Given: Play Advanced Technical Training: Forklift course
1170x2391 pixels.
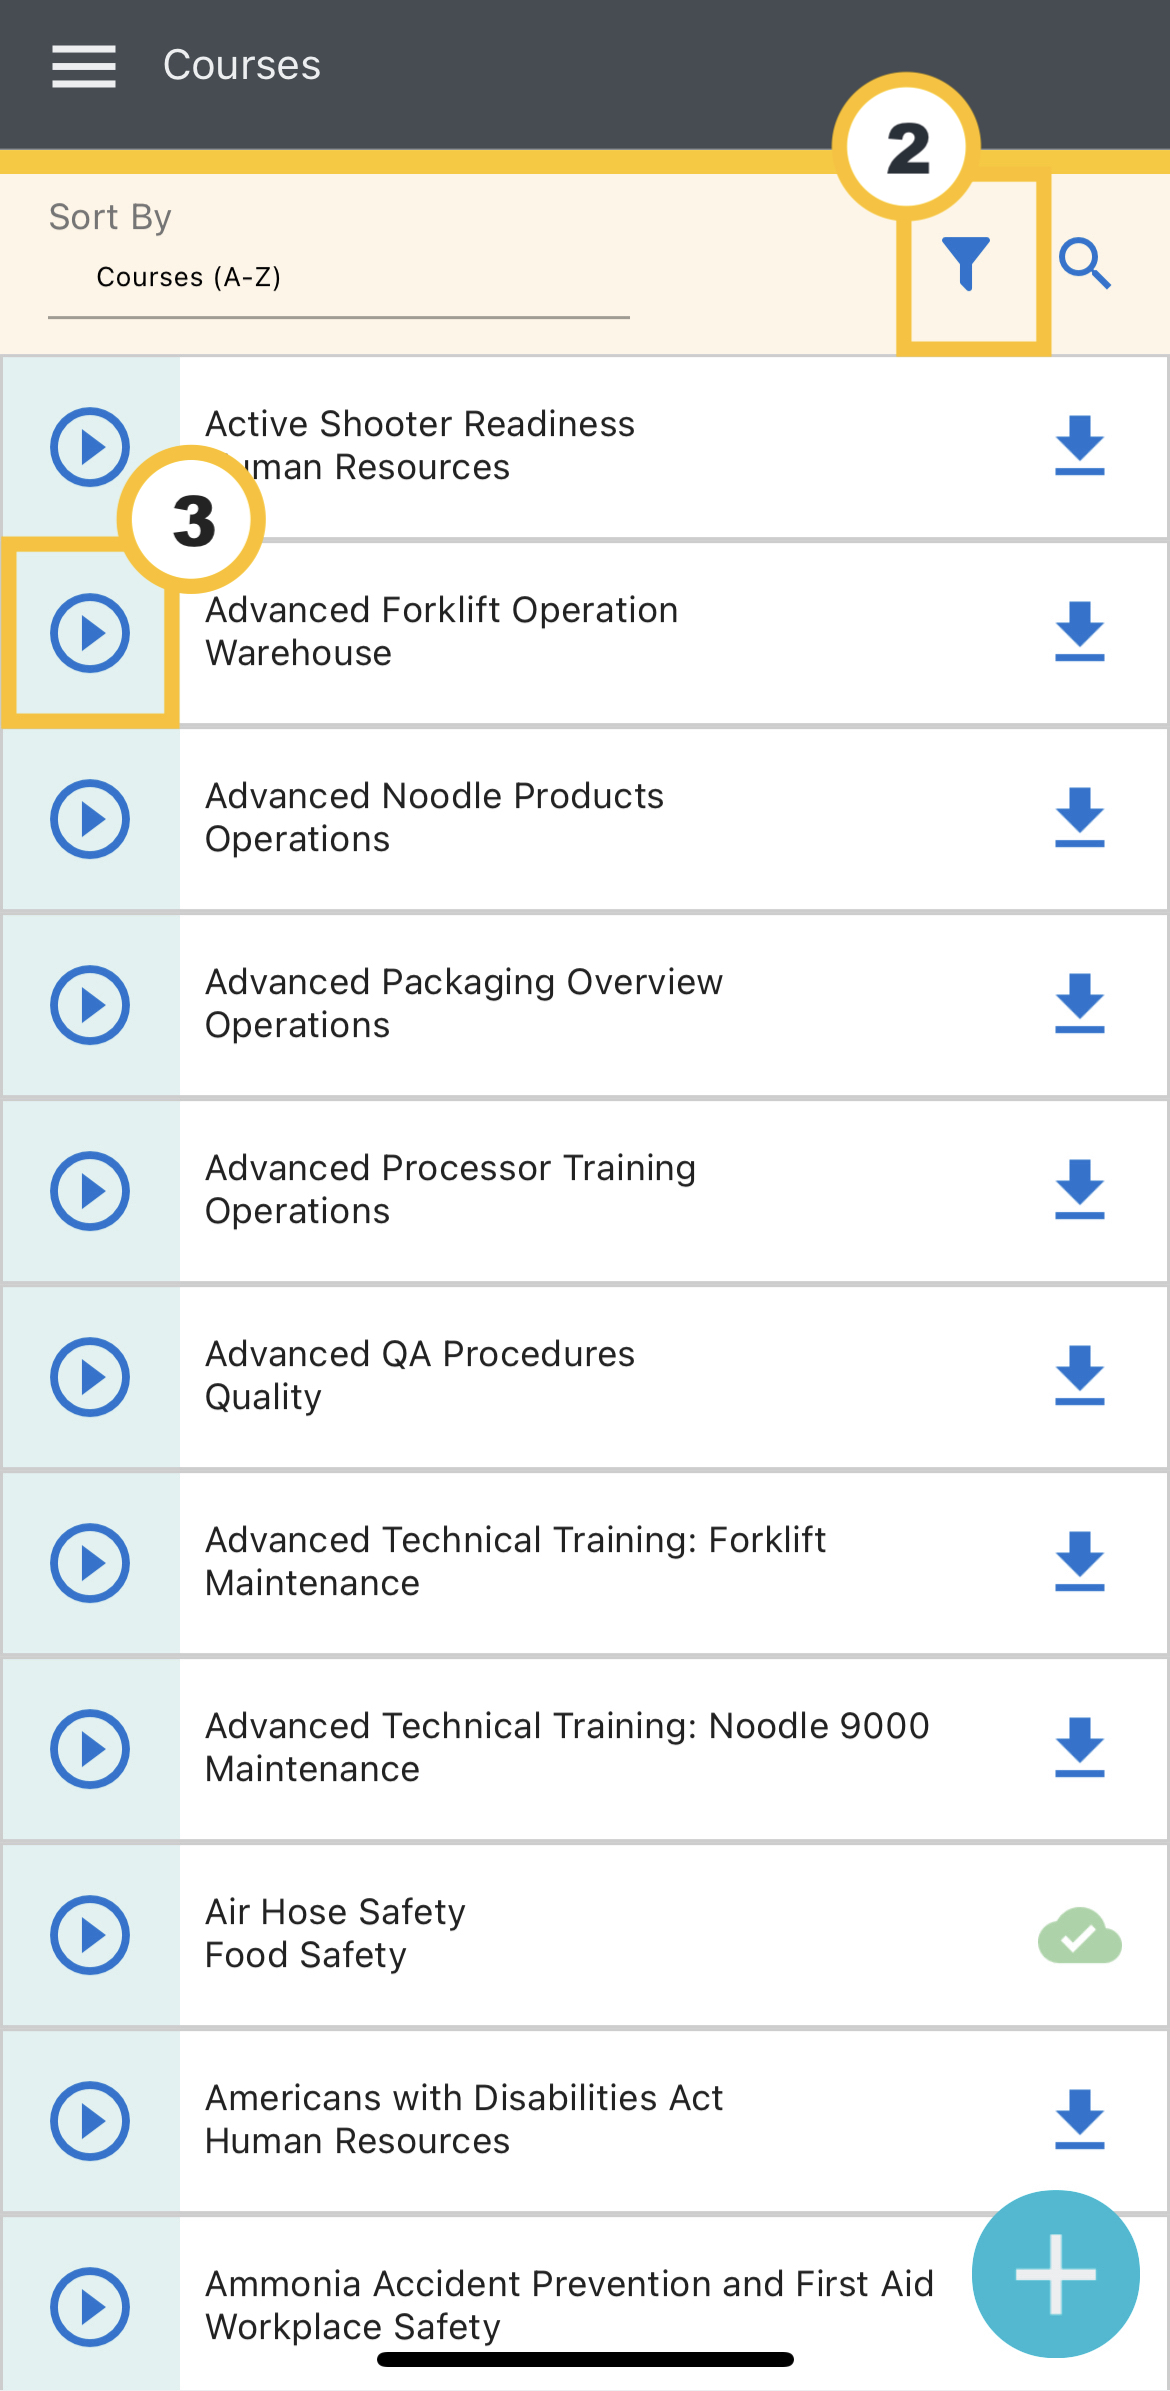Looking at the screenshot, I should [90, 1563].
